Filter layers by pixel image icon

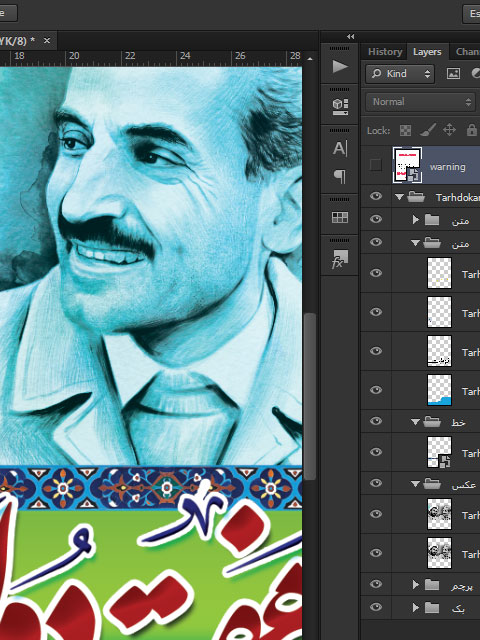[x=453, y=73]
